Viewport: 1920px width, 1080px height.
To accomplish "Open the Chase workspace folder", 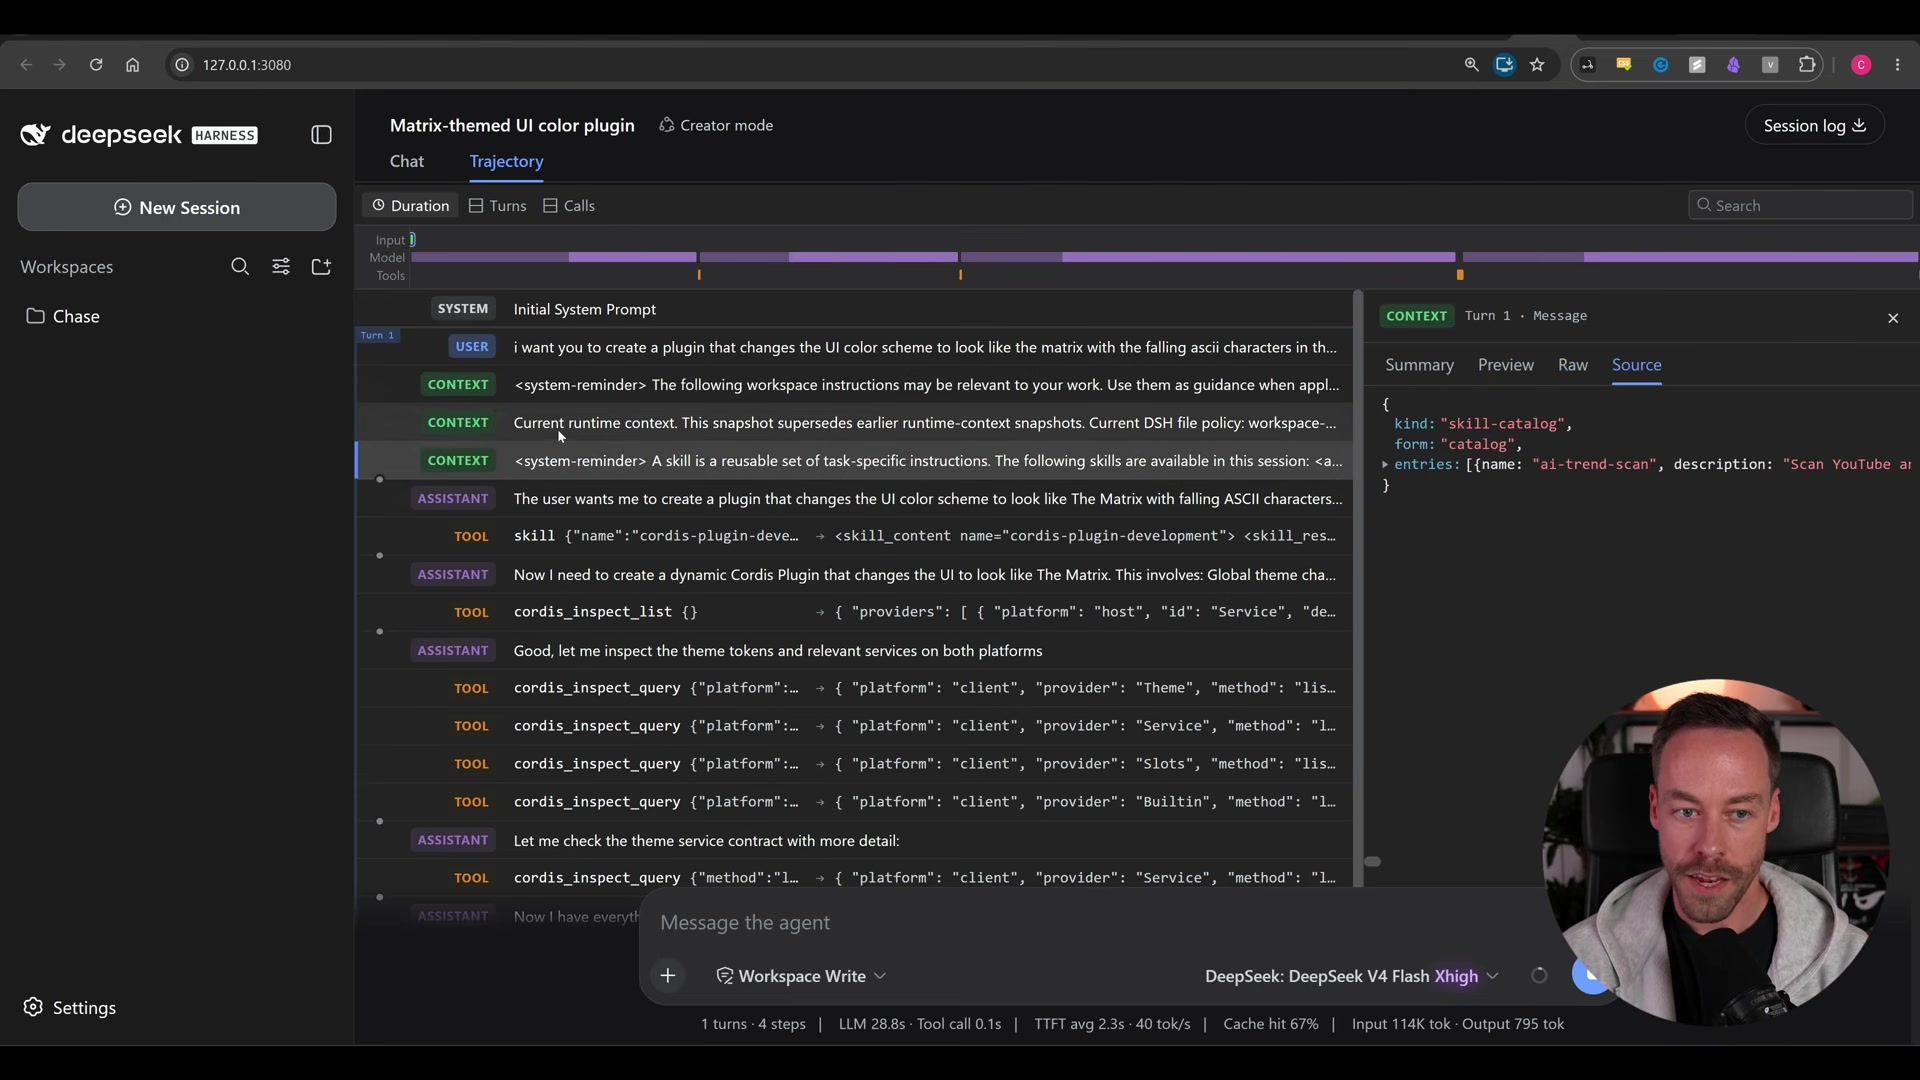I will (x=62, y=316).
